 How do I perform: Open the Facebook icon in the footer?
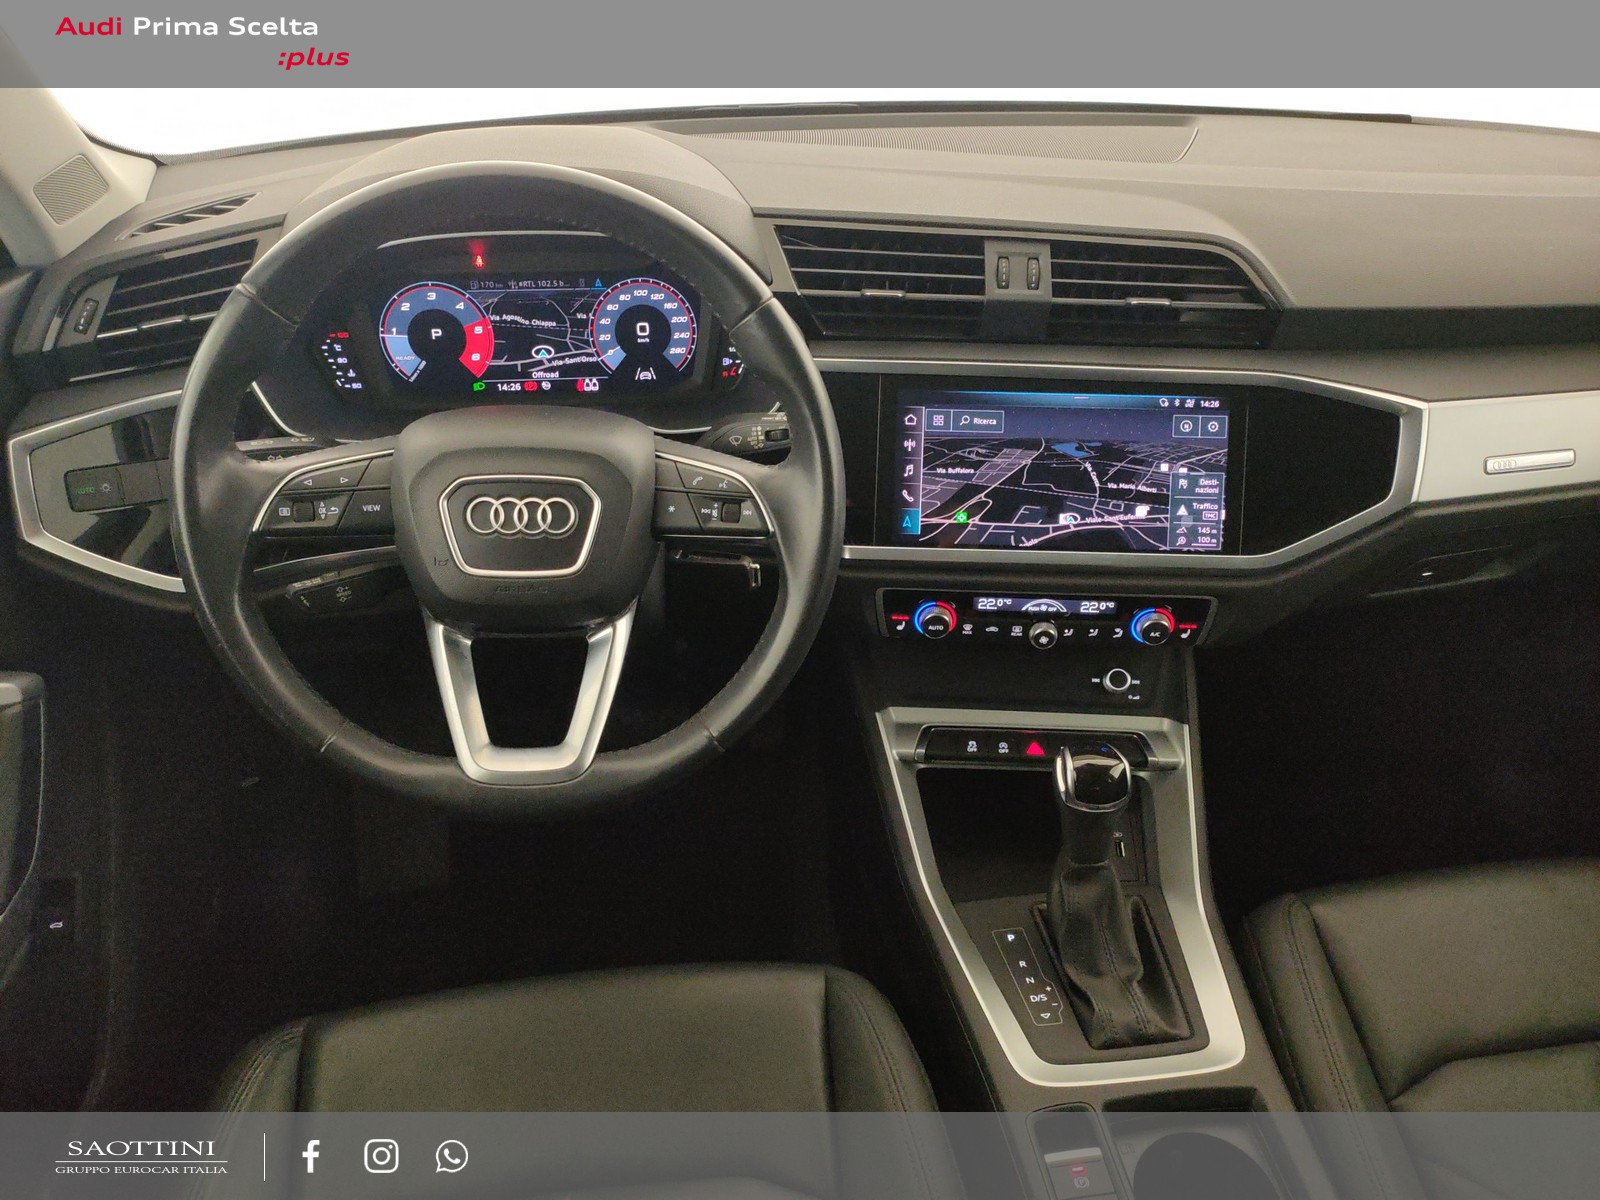point(311,1156)
